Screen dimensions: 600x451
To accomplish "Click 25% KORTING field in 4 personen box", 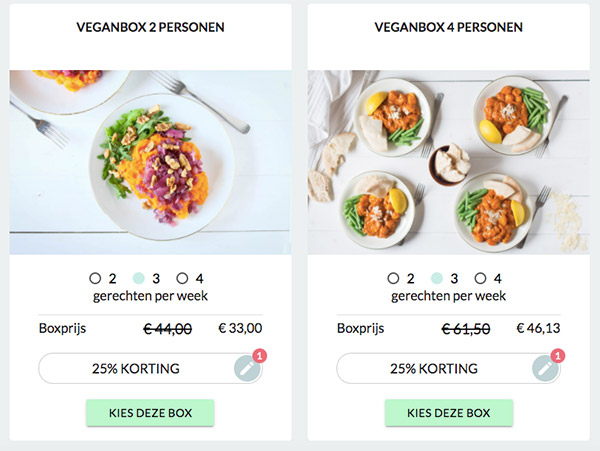I will pos(433,368).
